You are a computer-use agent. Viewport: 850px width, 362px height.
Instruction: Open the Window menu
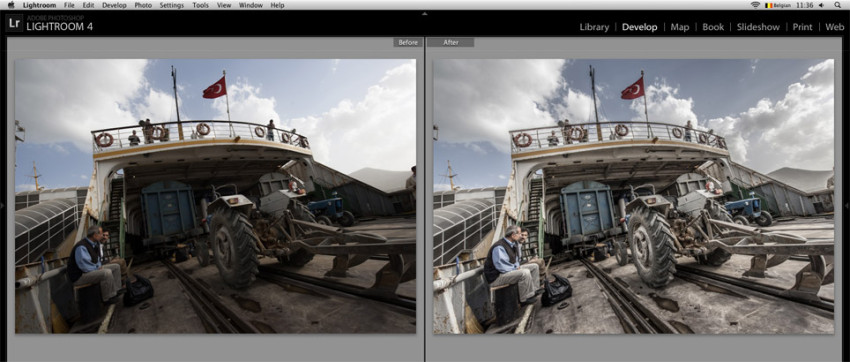click(250, 5)
